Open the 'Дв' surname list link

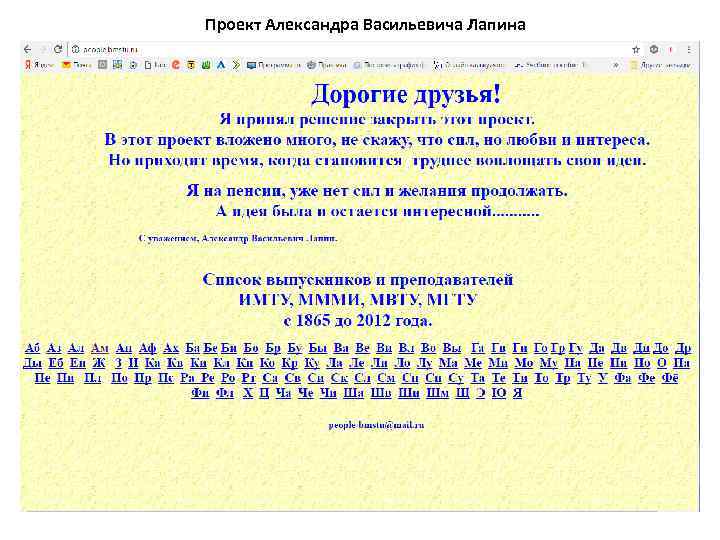click(x=619, y=349)
